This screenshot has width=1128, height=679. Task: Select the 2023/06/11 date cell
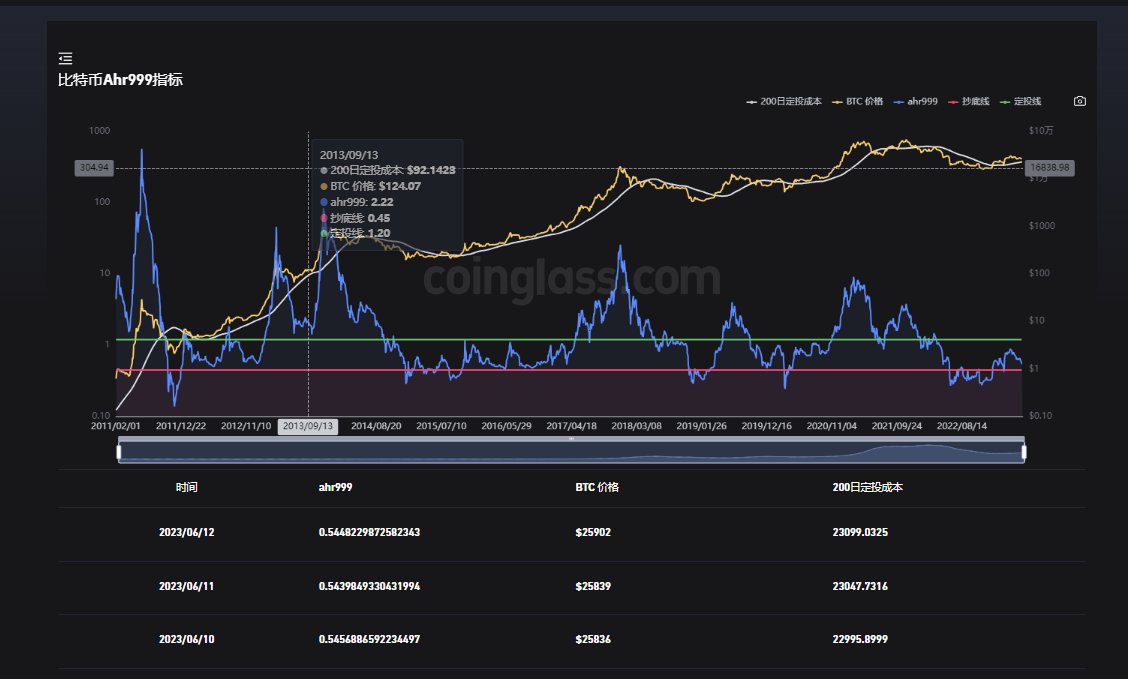[x=186, y=586]
